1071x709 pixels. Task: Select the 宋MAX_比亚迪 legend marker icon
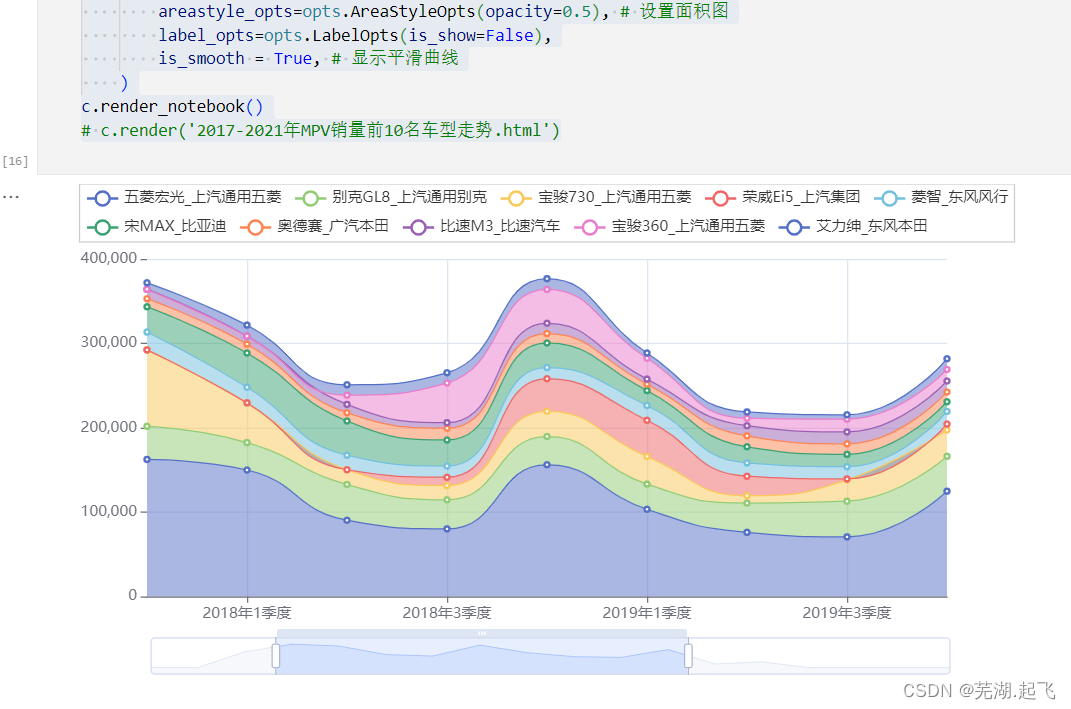tap(102, 225)
